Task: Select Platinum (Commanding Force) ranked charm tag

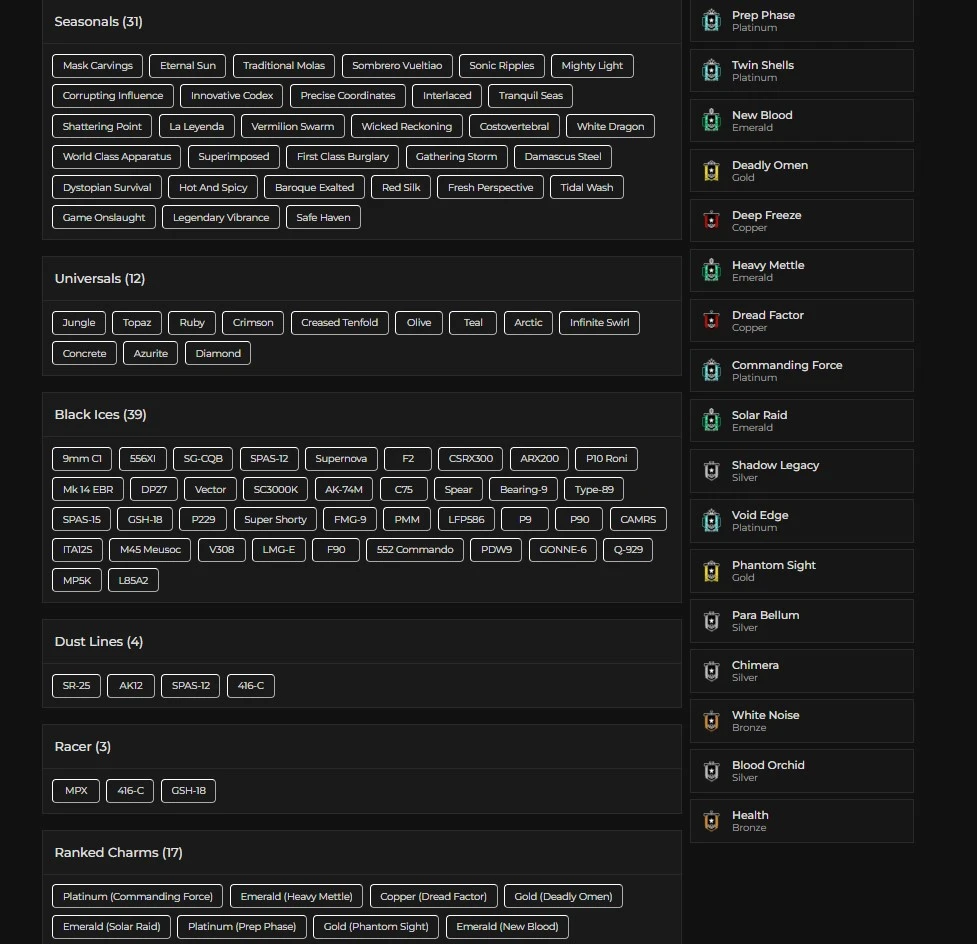Action: [137, 896]
